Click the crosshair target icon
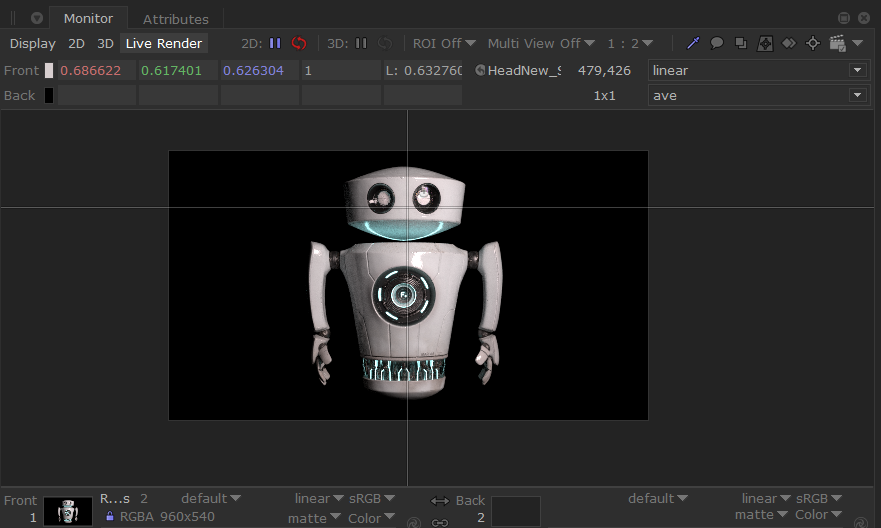The width and height of the screenshot is (881, 528). click(x=813, y=44)
